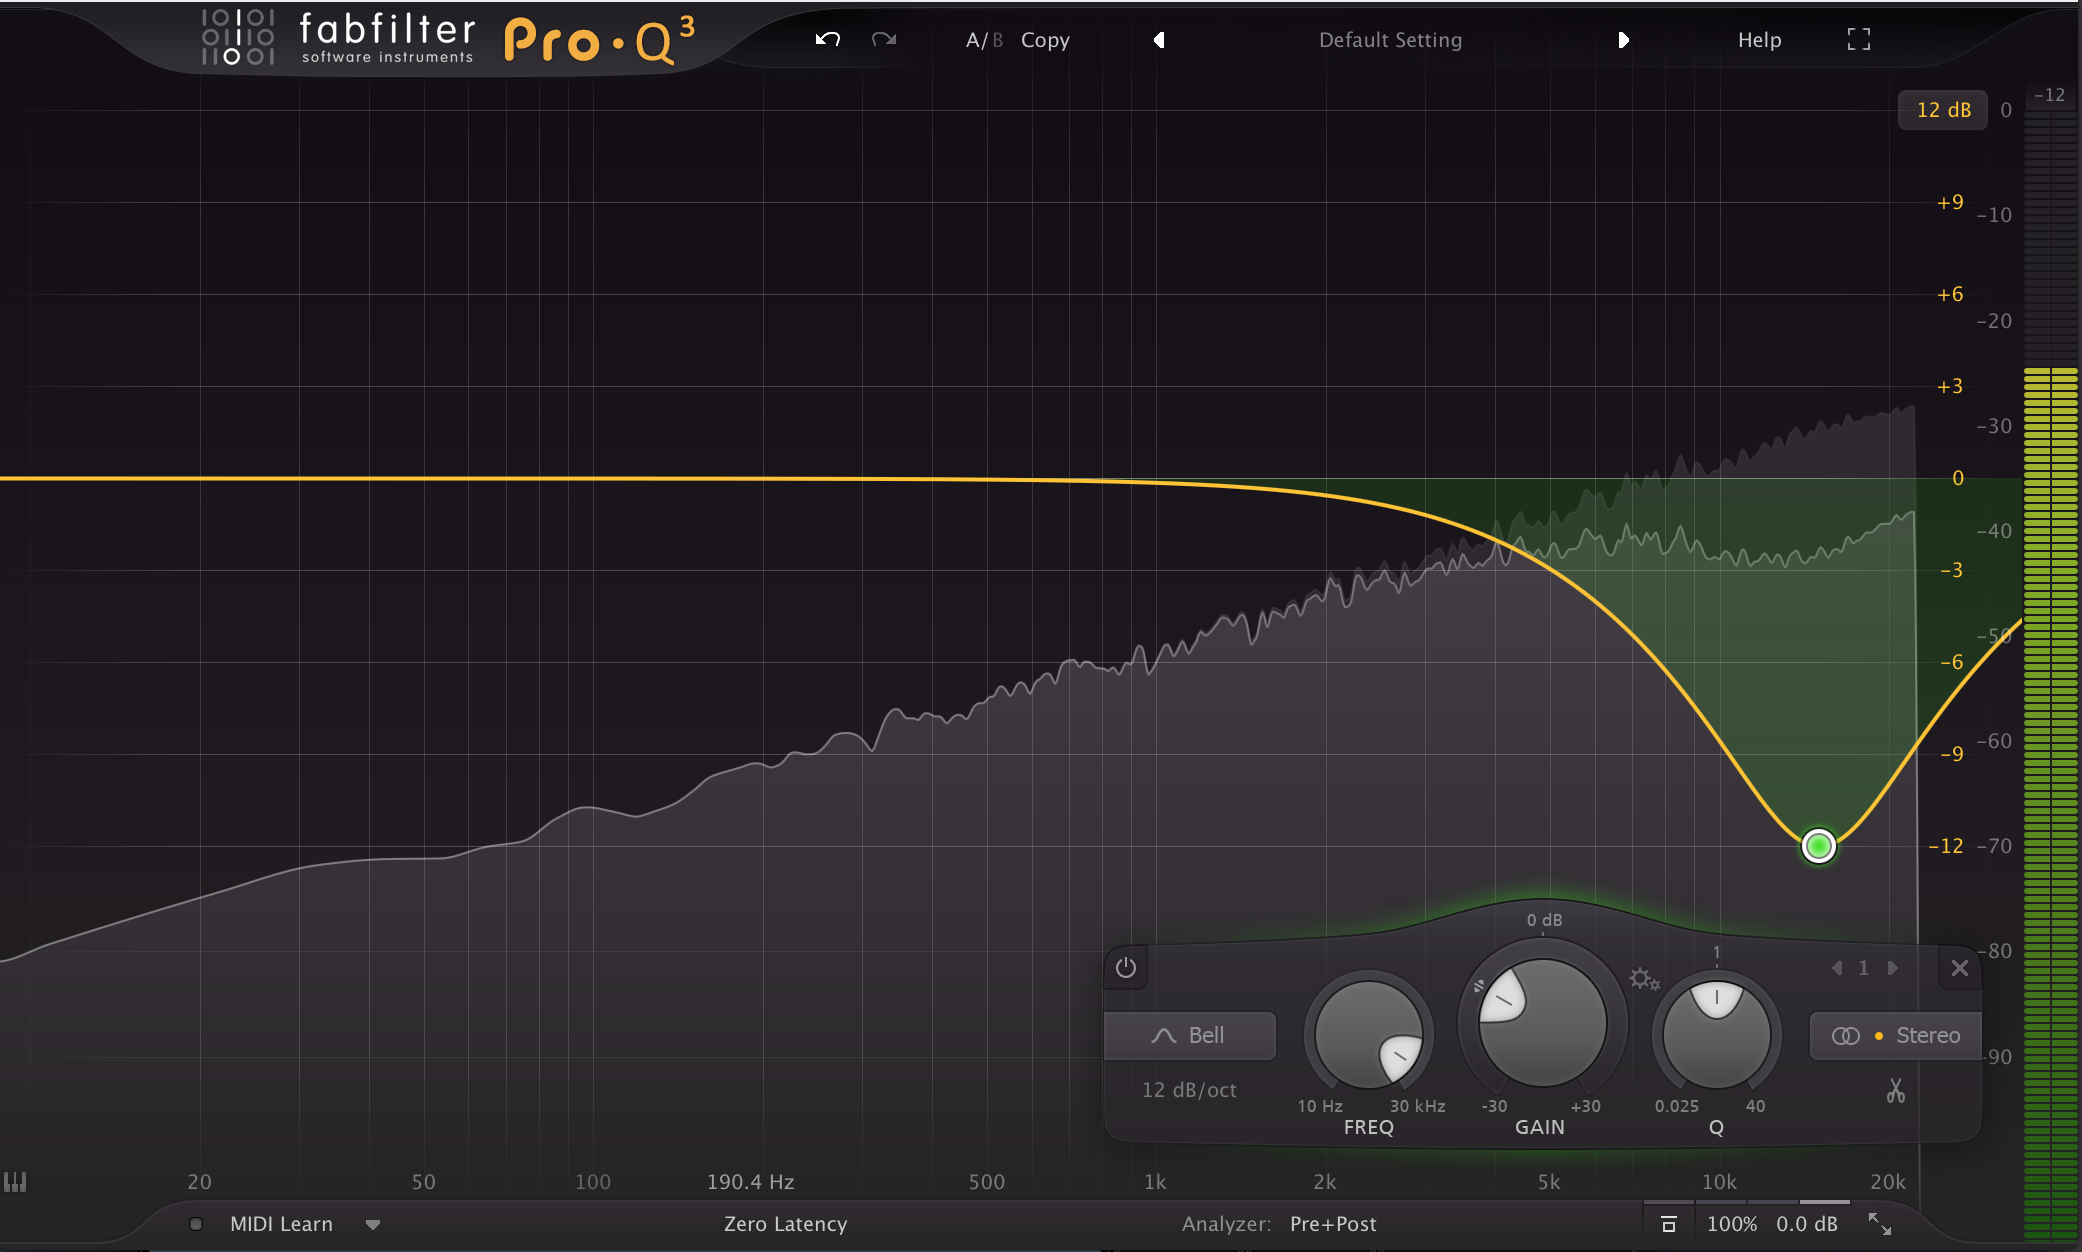Expand the MIDI Learn dropdown arrow
2082x1252 pixels.
pos(373,1225)
